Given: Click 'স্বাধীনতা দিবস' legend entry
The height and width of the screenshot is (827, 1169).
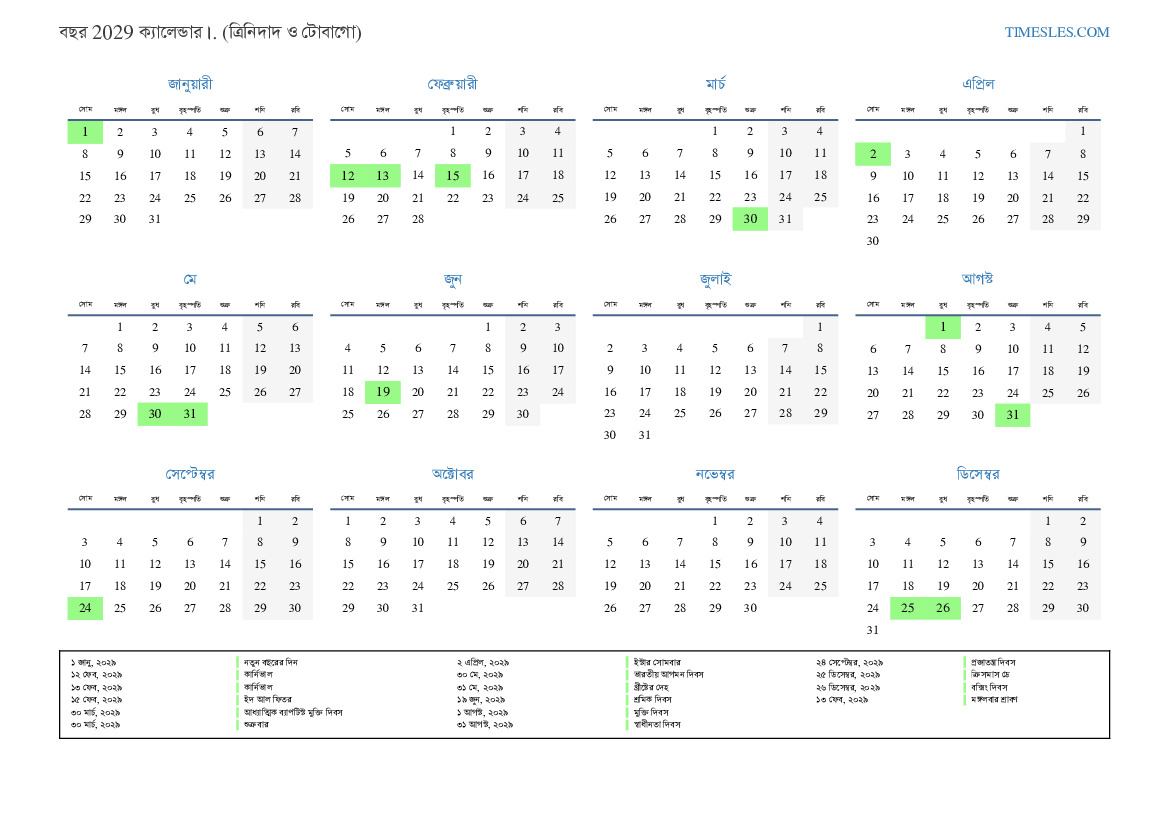Looking at the screenshot, I should [658, 723].
